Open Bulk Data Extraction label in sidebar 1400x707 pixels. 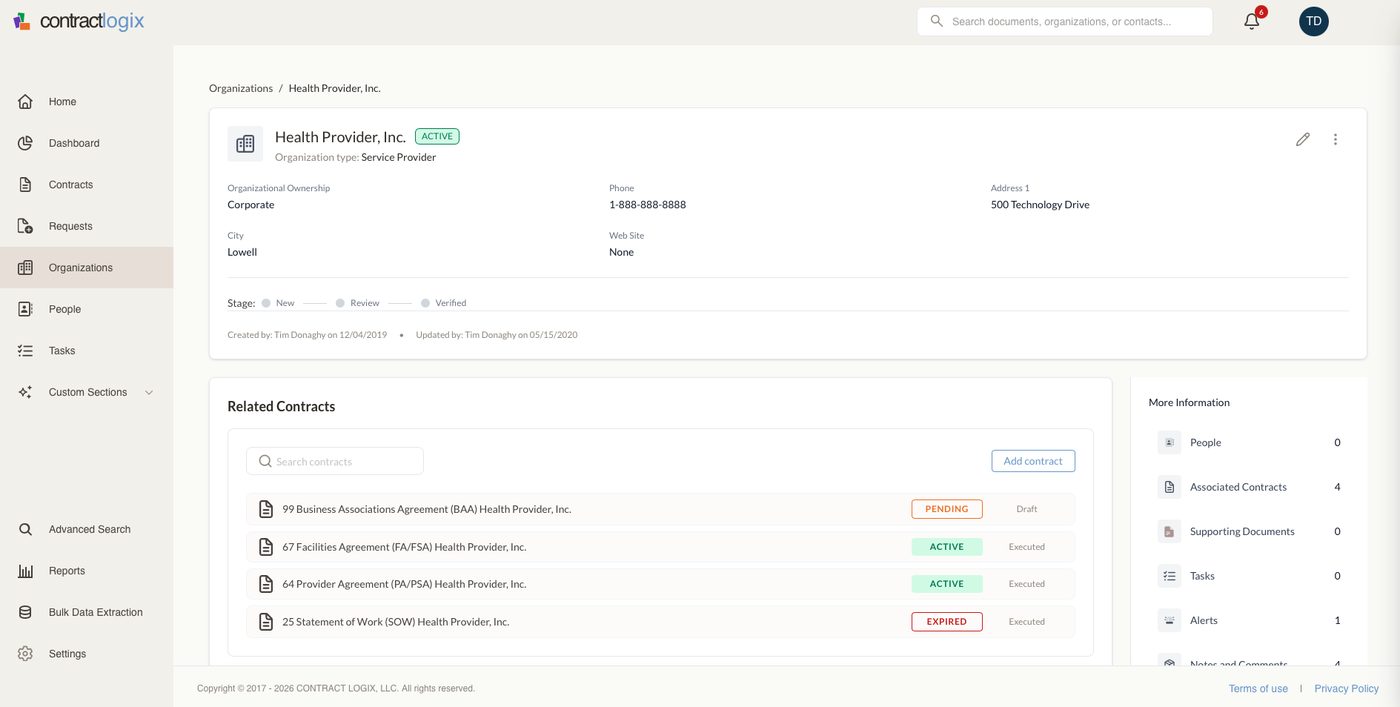[96, 612]
